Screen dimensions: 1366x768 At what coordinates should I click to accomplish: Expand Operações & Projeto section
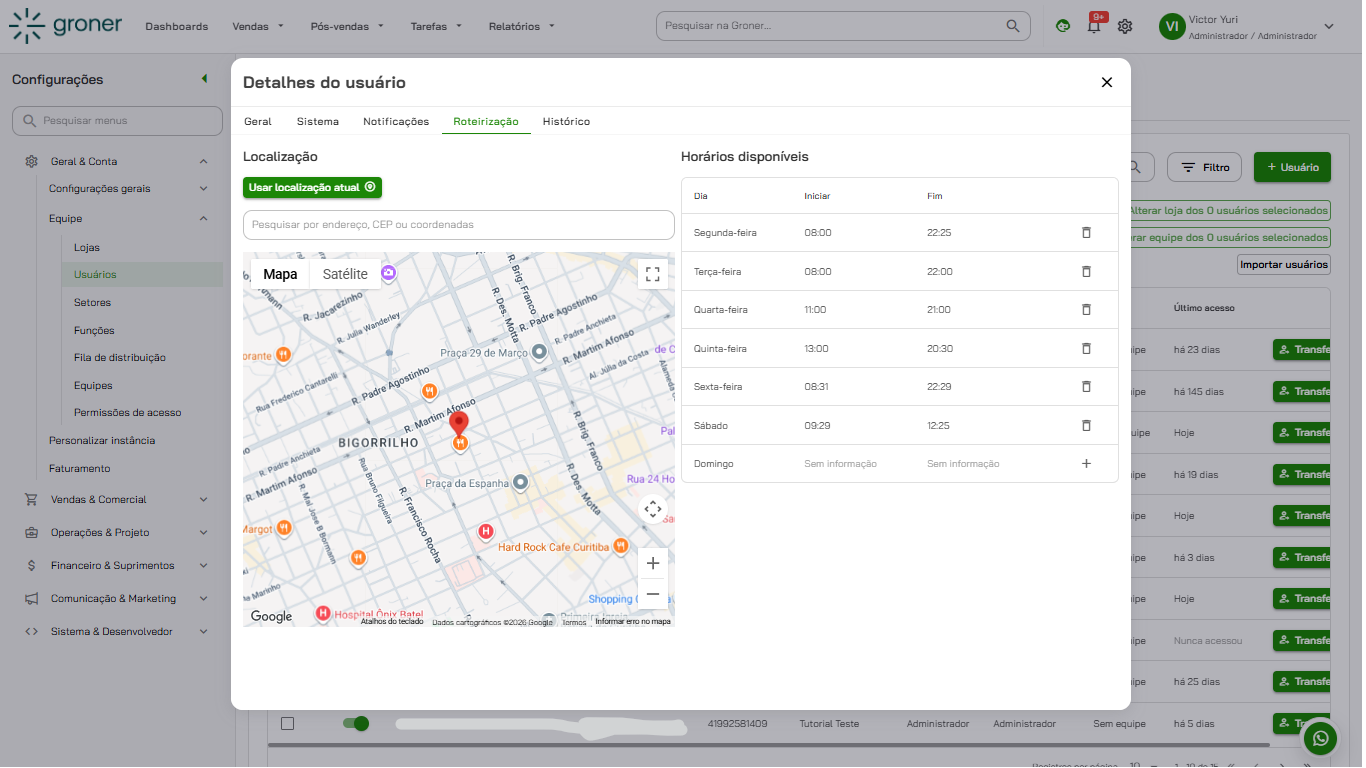(x=203, y=533)
